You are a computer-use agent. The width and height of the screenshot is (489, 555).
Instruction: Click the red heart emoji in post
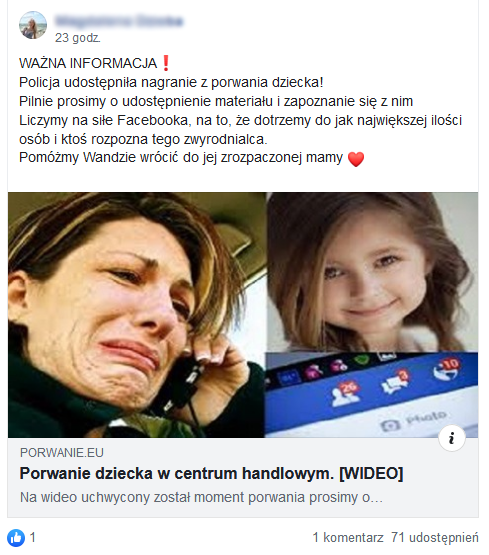point(356,159)
